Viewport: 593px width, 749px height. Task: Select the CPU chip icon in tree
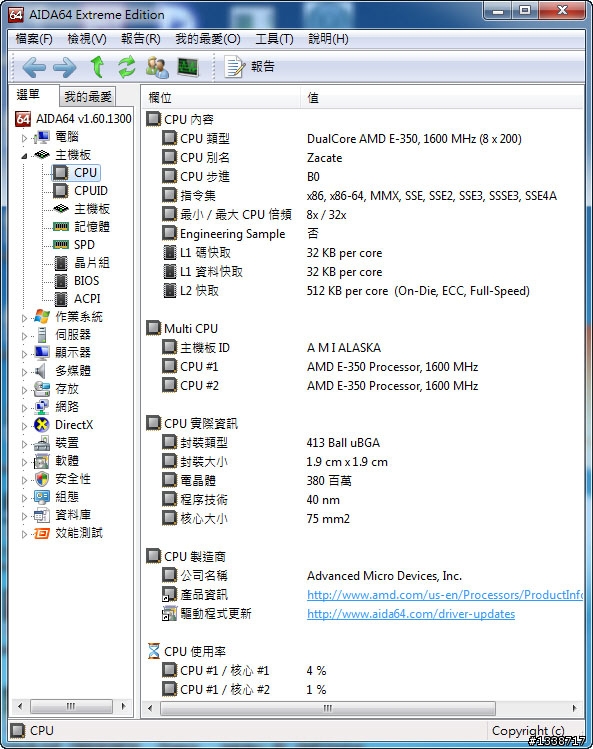[60, 172]
